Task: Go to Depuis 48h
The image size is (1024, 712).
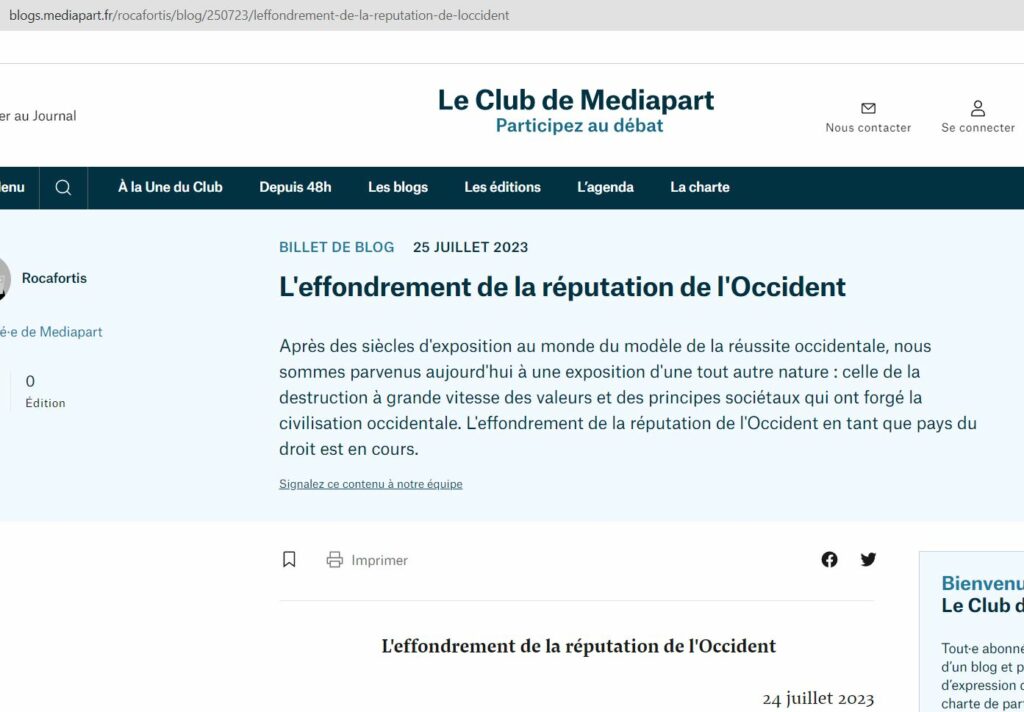Action: pos(295,187)
